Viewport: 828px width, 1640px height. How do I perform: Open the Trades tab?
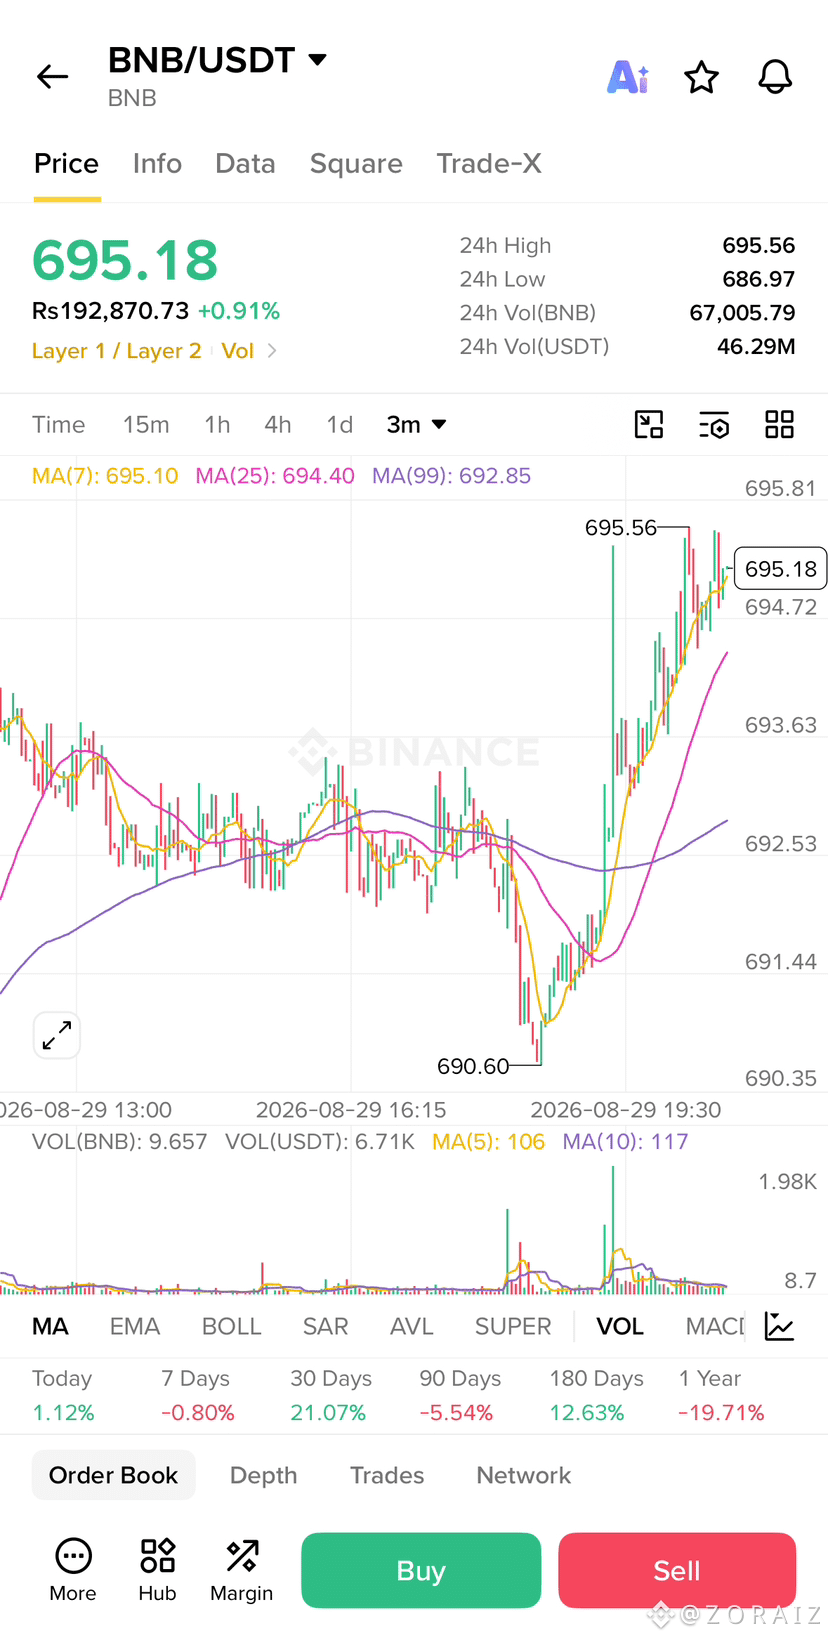[387, 1475]
